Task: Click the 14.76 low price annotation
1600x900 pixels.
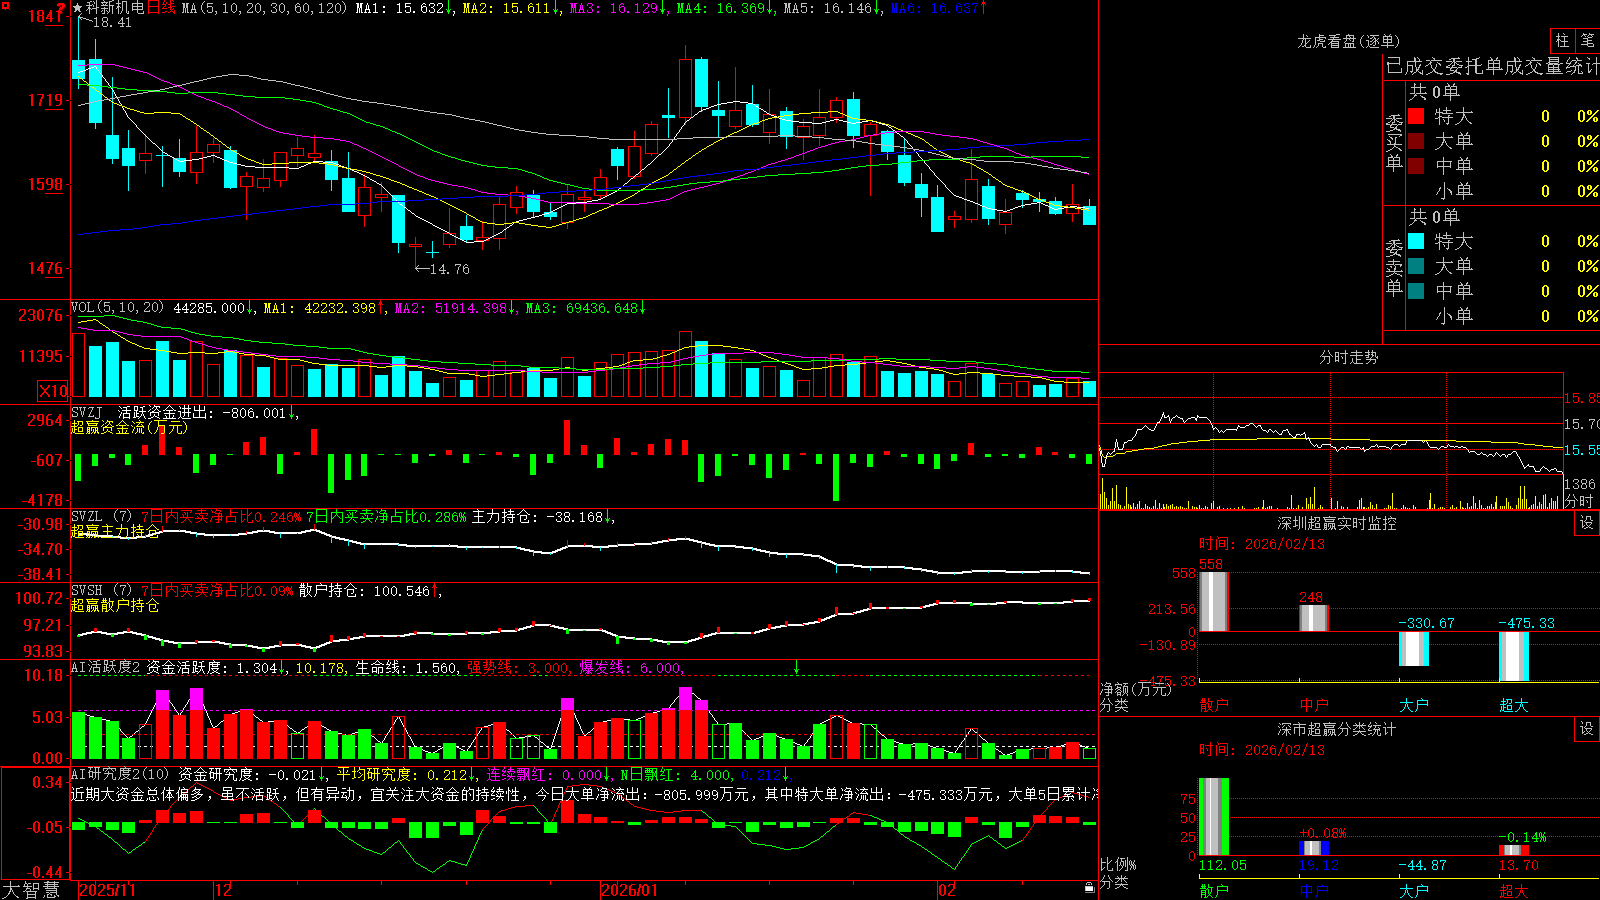Action: coord(449,269)
